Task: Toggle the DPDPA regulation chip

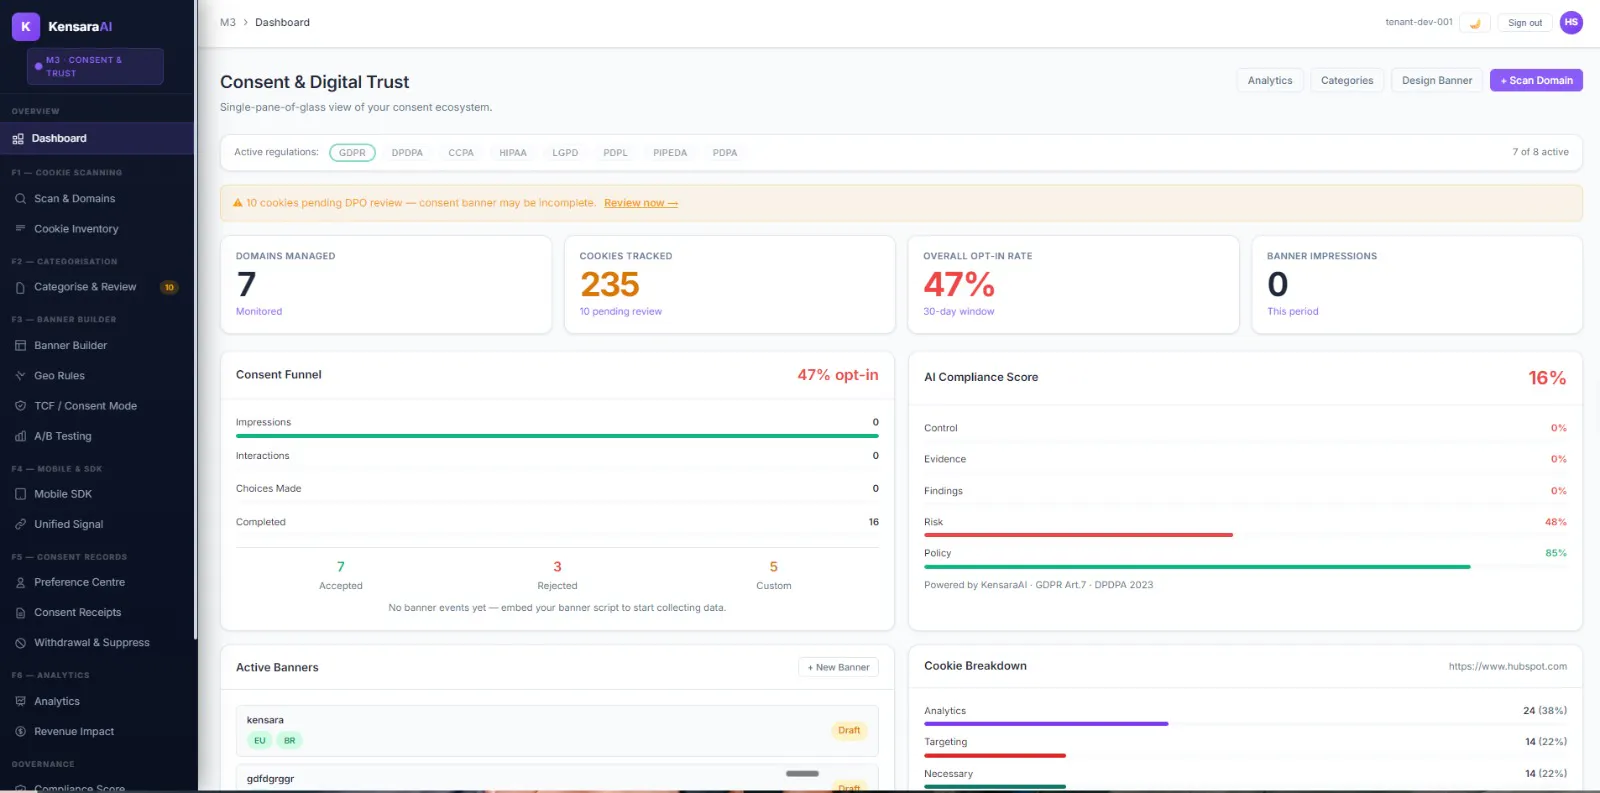Action: pyautogui.click(x=407, y=153)
